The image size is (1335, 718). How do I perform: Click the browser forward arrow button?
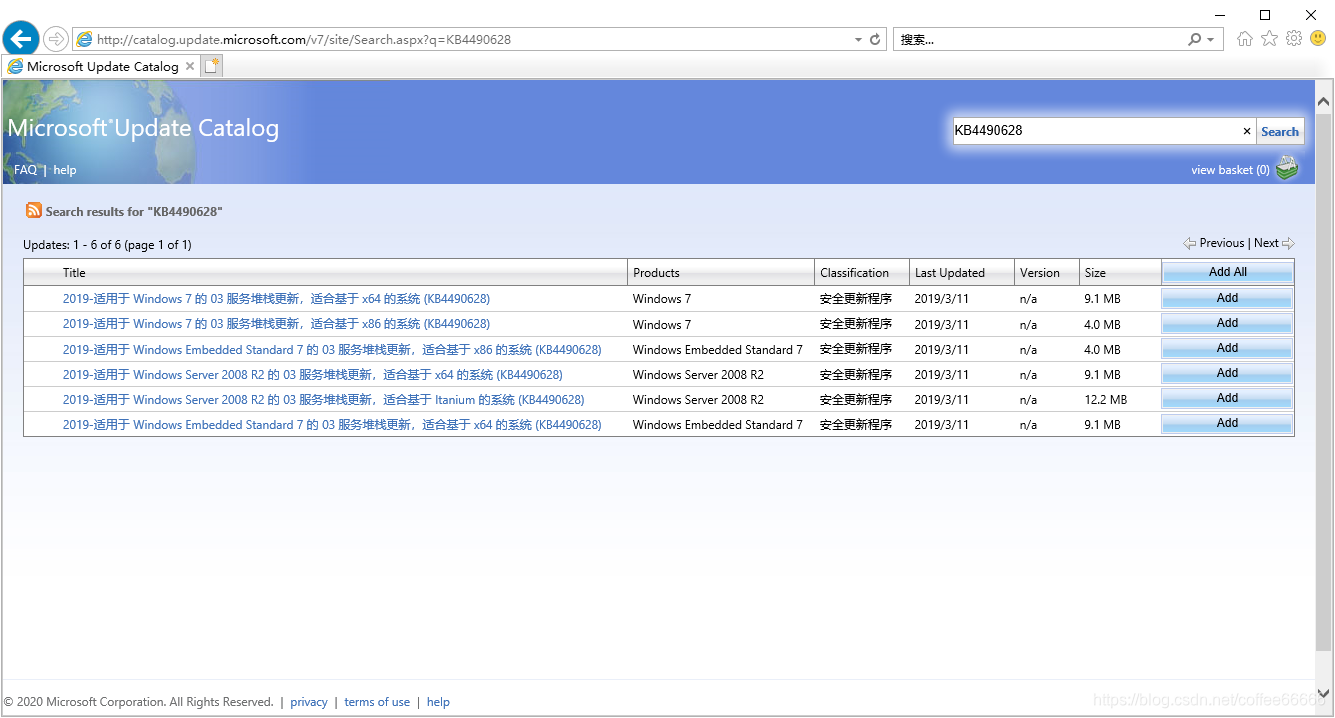(56, 39)
